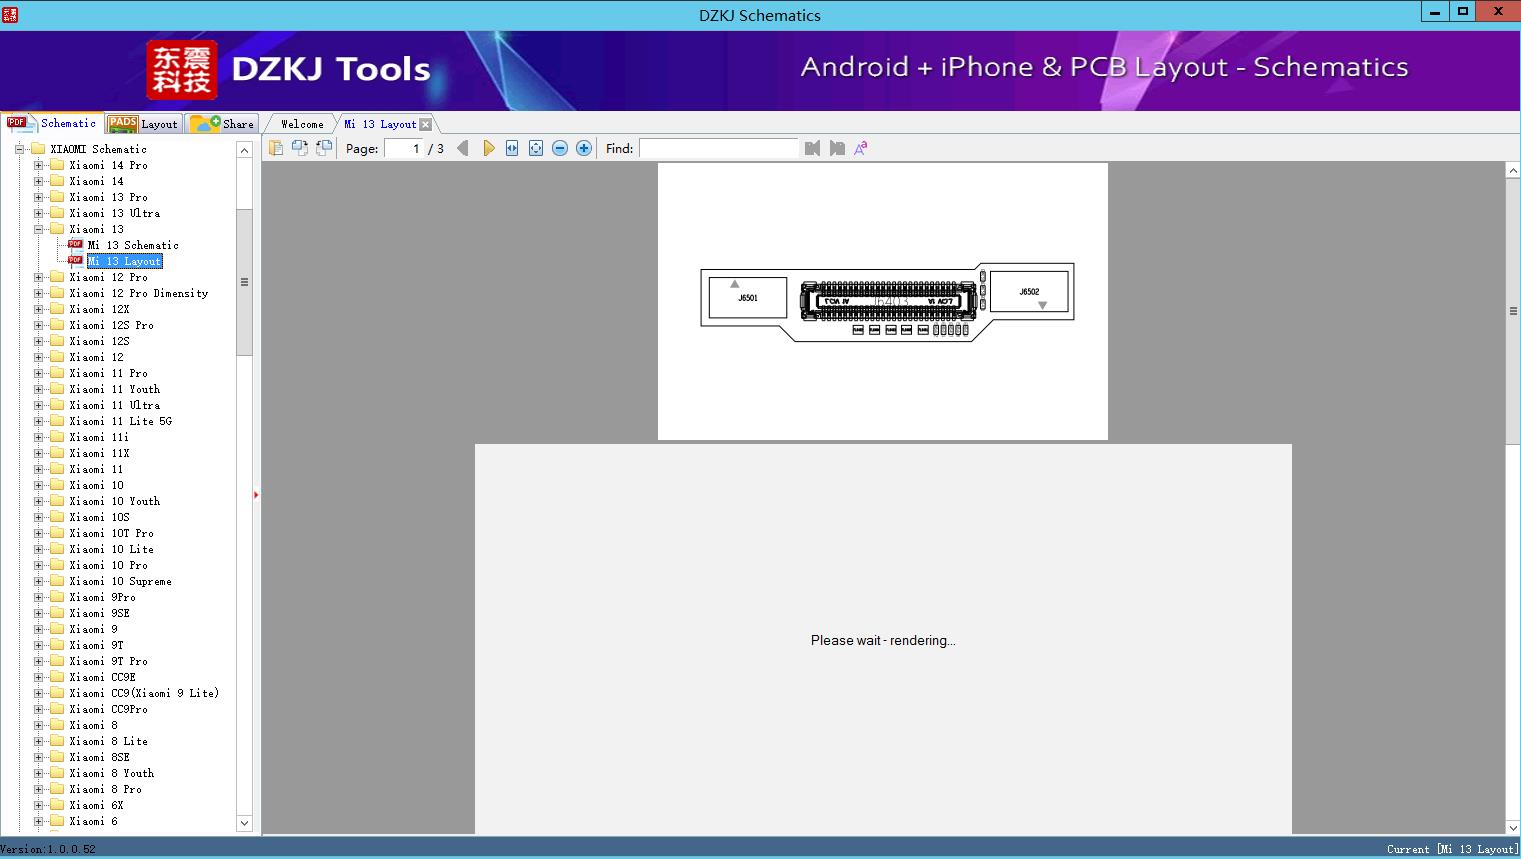Click the fit width icon
The image size is (1521, 859).
512,148
